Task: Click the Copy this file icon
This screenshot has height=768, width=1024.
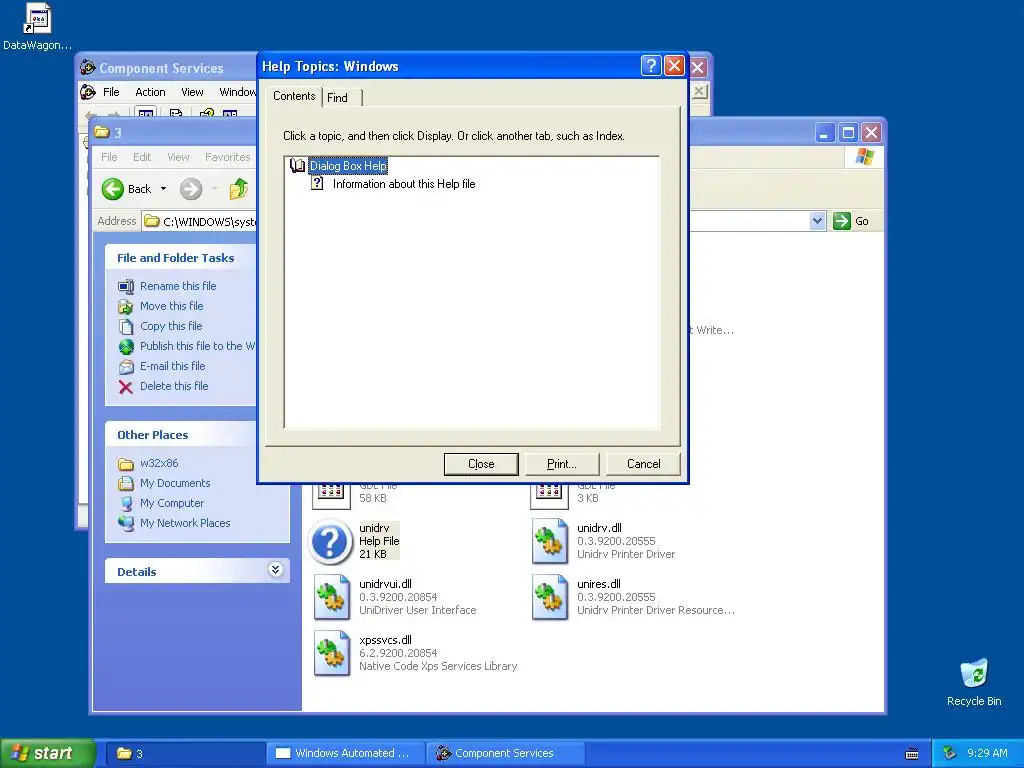Action: tap(126, 327)
